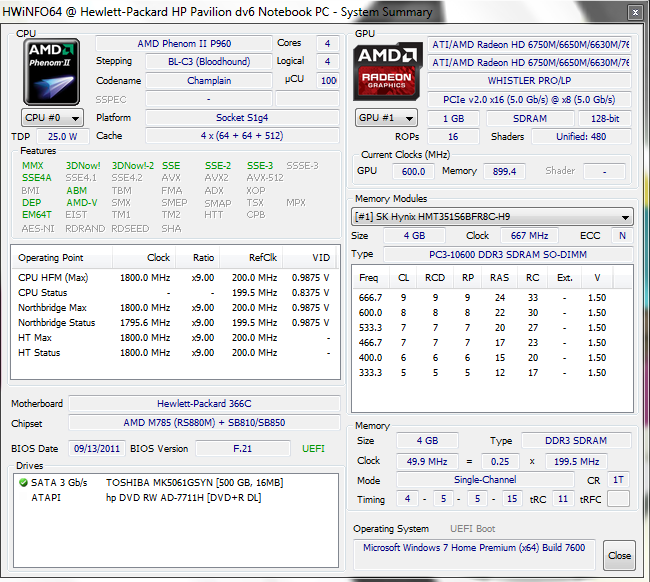
Task: Click the BIOS version F.21 field
Action: pos(243,449)
